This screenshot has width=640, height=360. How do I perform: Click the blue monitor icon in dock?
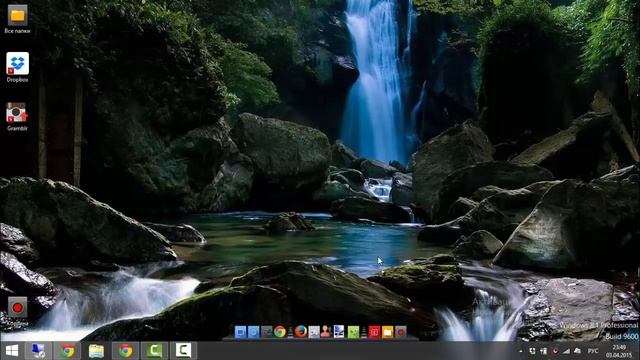(240, 332)
